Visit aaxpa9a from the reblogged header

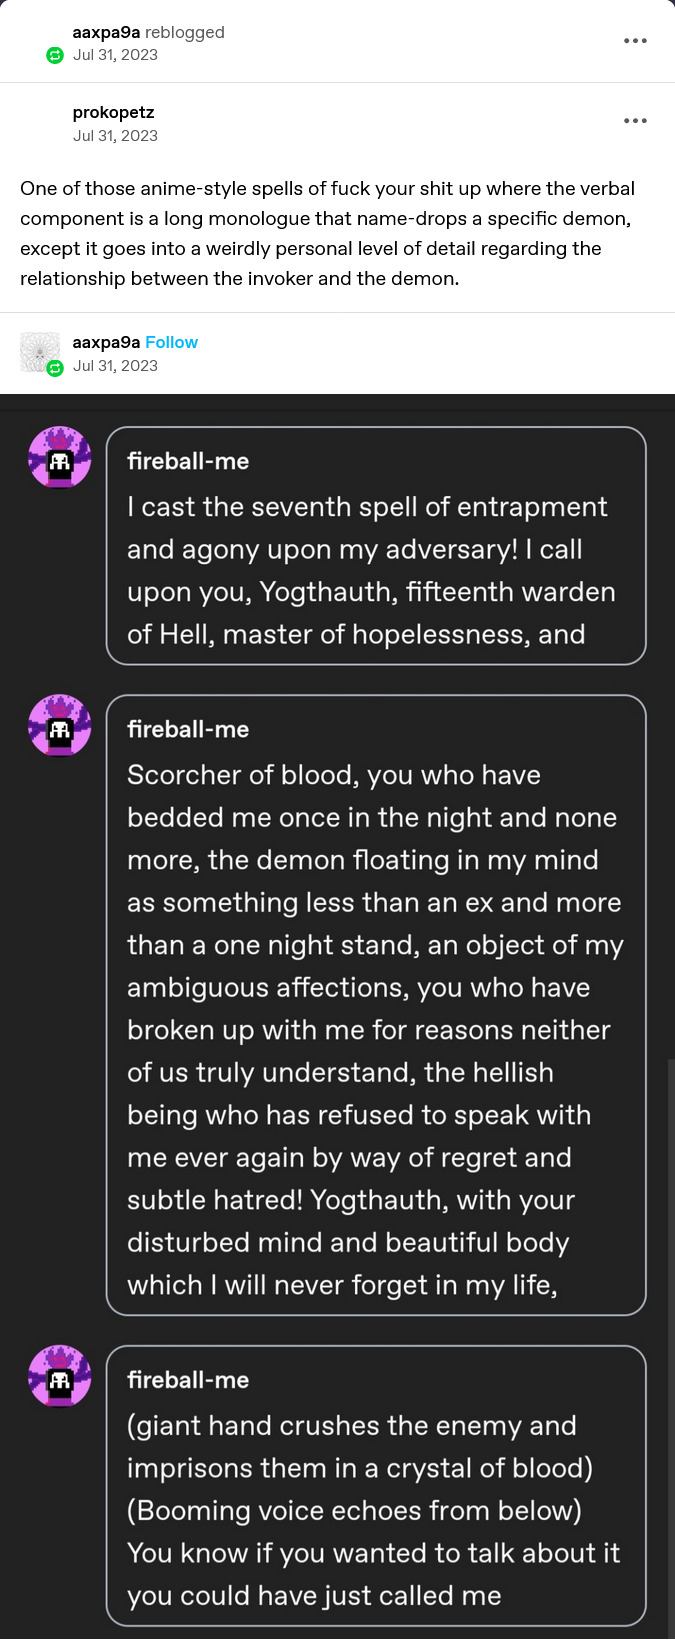point(106,32)
